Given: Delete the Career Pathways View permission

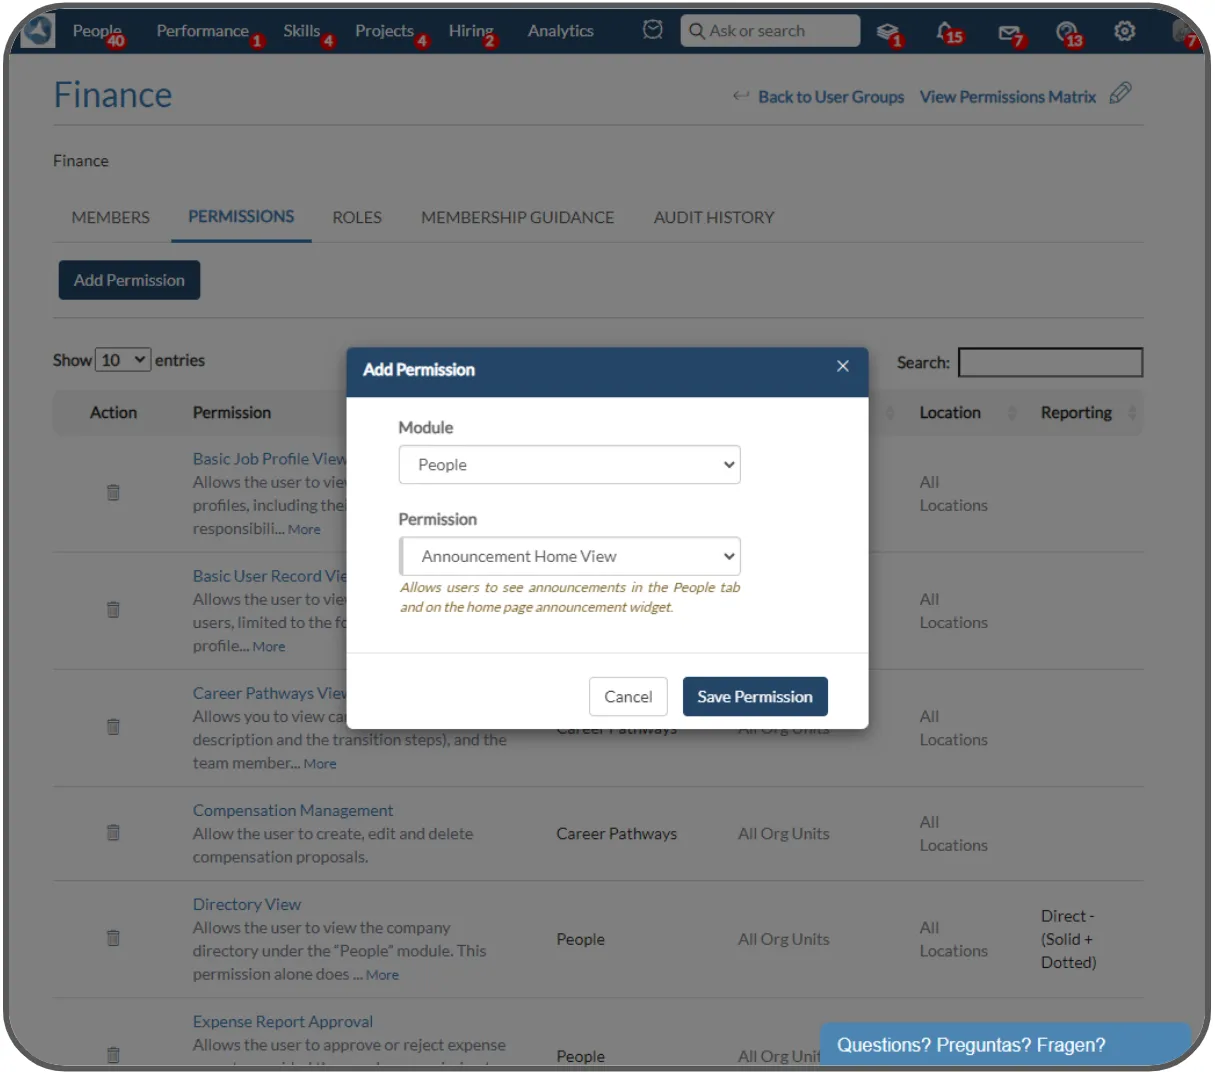Looking at the screenshot, I should [113, 726].
